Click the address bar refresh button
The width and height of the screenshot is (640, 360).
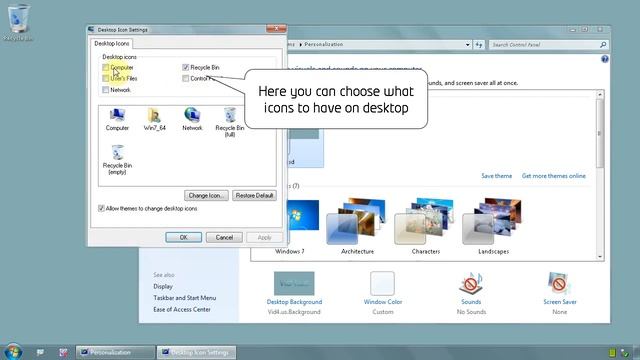[x=479, y=44]
